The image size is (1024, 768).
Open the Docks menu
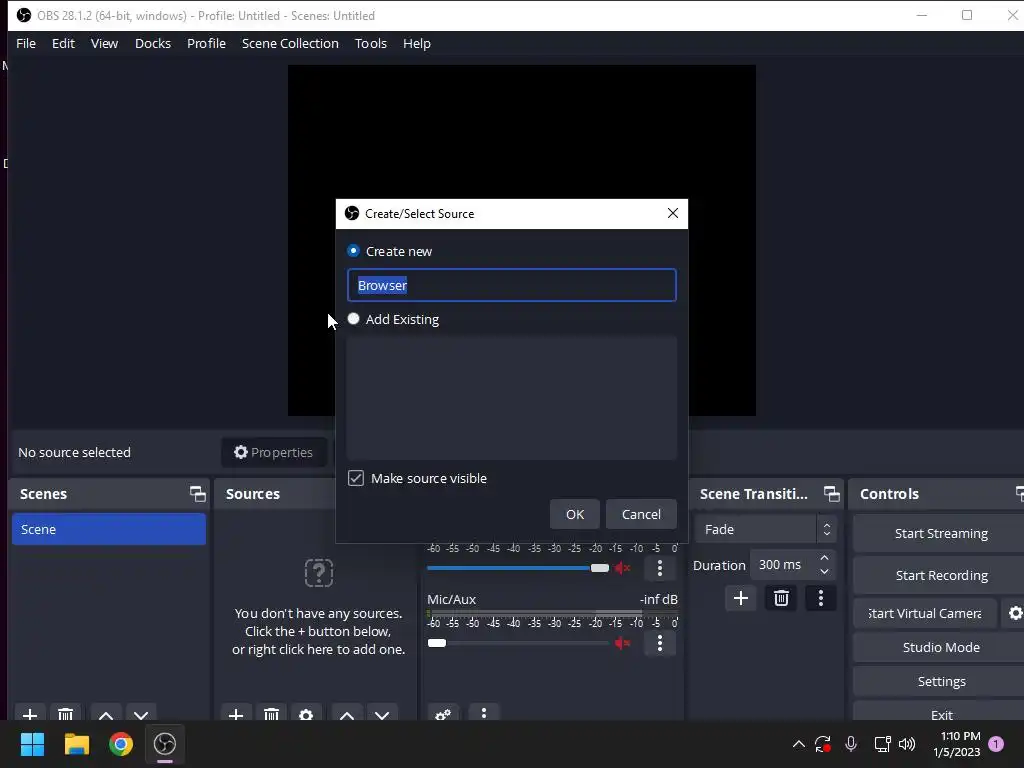(x=153, y=43)
